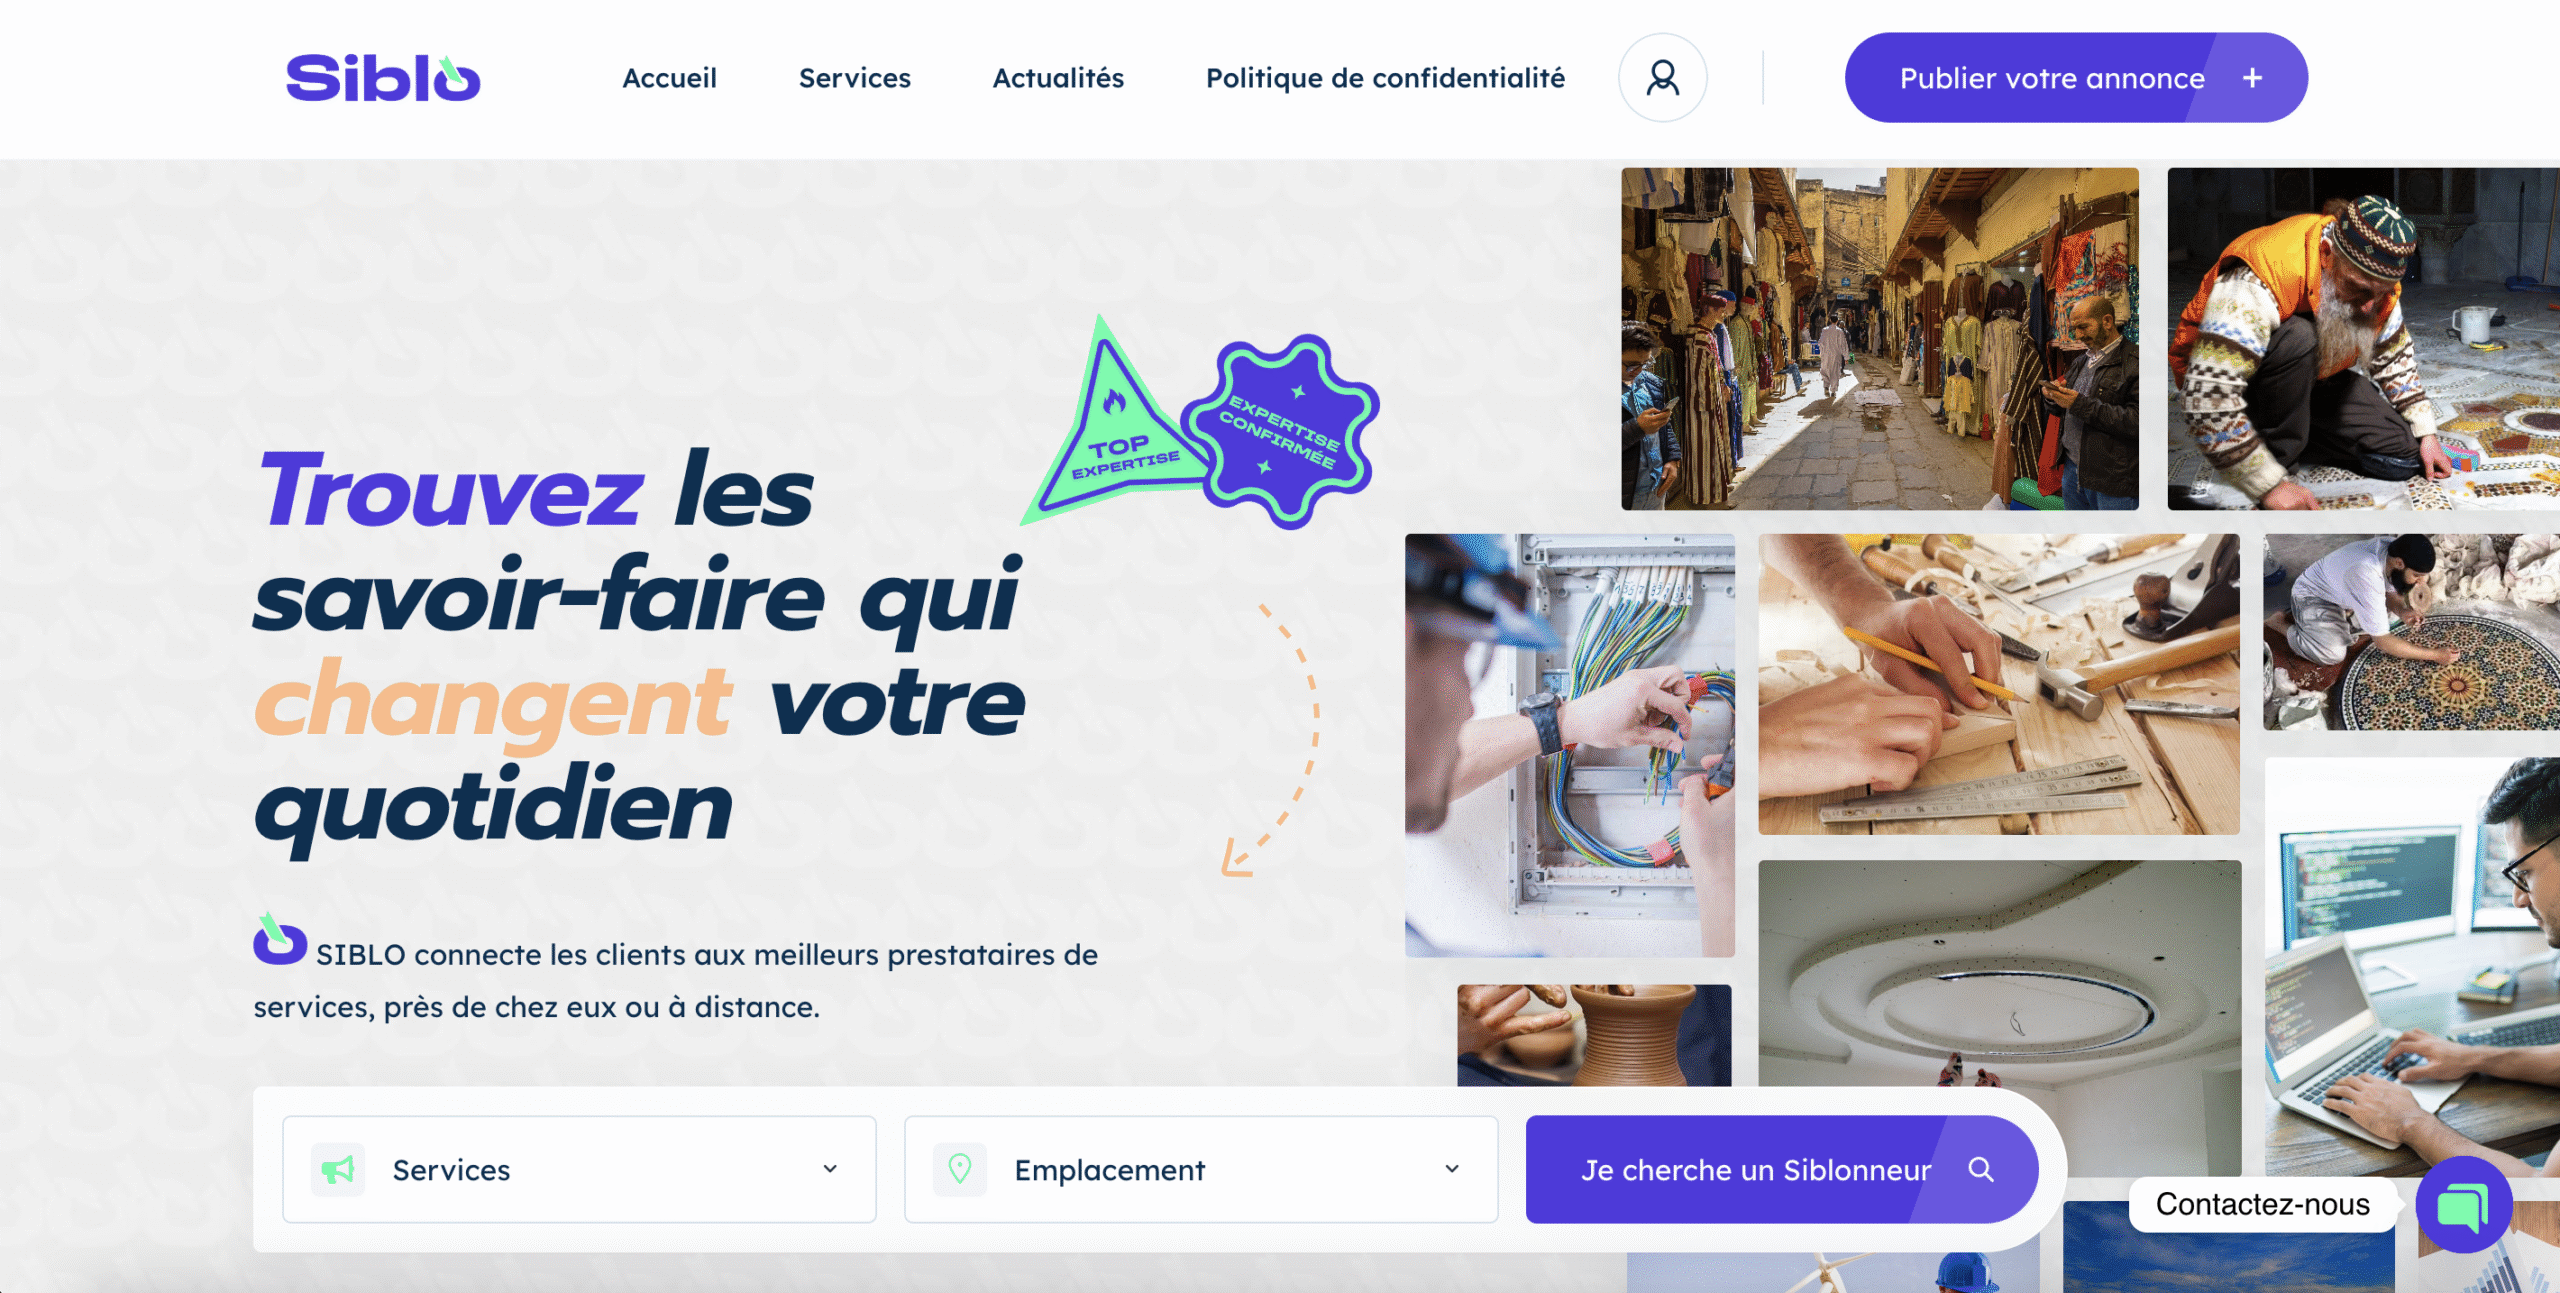This screenshot has height=1293, width=2560.
Task: Click the magnifier search icon
Action: (x=1981, y=1169)
